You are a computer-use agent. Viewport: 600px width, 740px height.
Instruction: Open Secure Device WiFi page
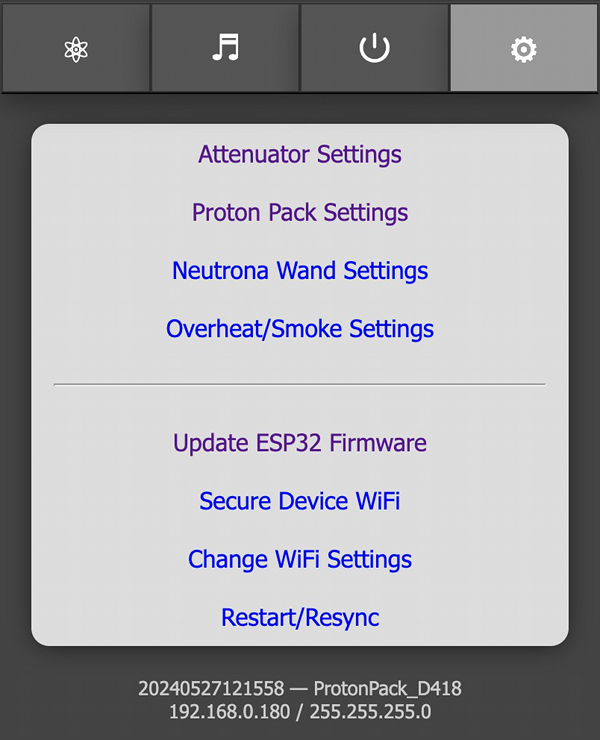click(x=300, y=501)
